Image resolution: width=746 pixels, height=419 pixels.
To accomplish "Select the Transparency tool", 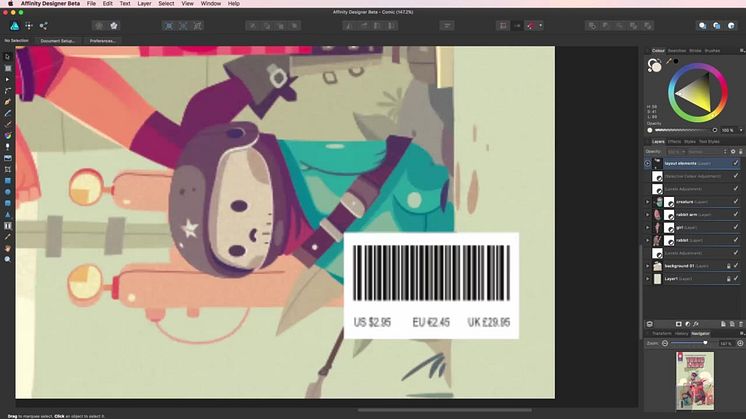I will (7, 147).
